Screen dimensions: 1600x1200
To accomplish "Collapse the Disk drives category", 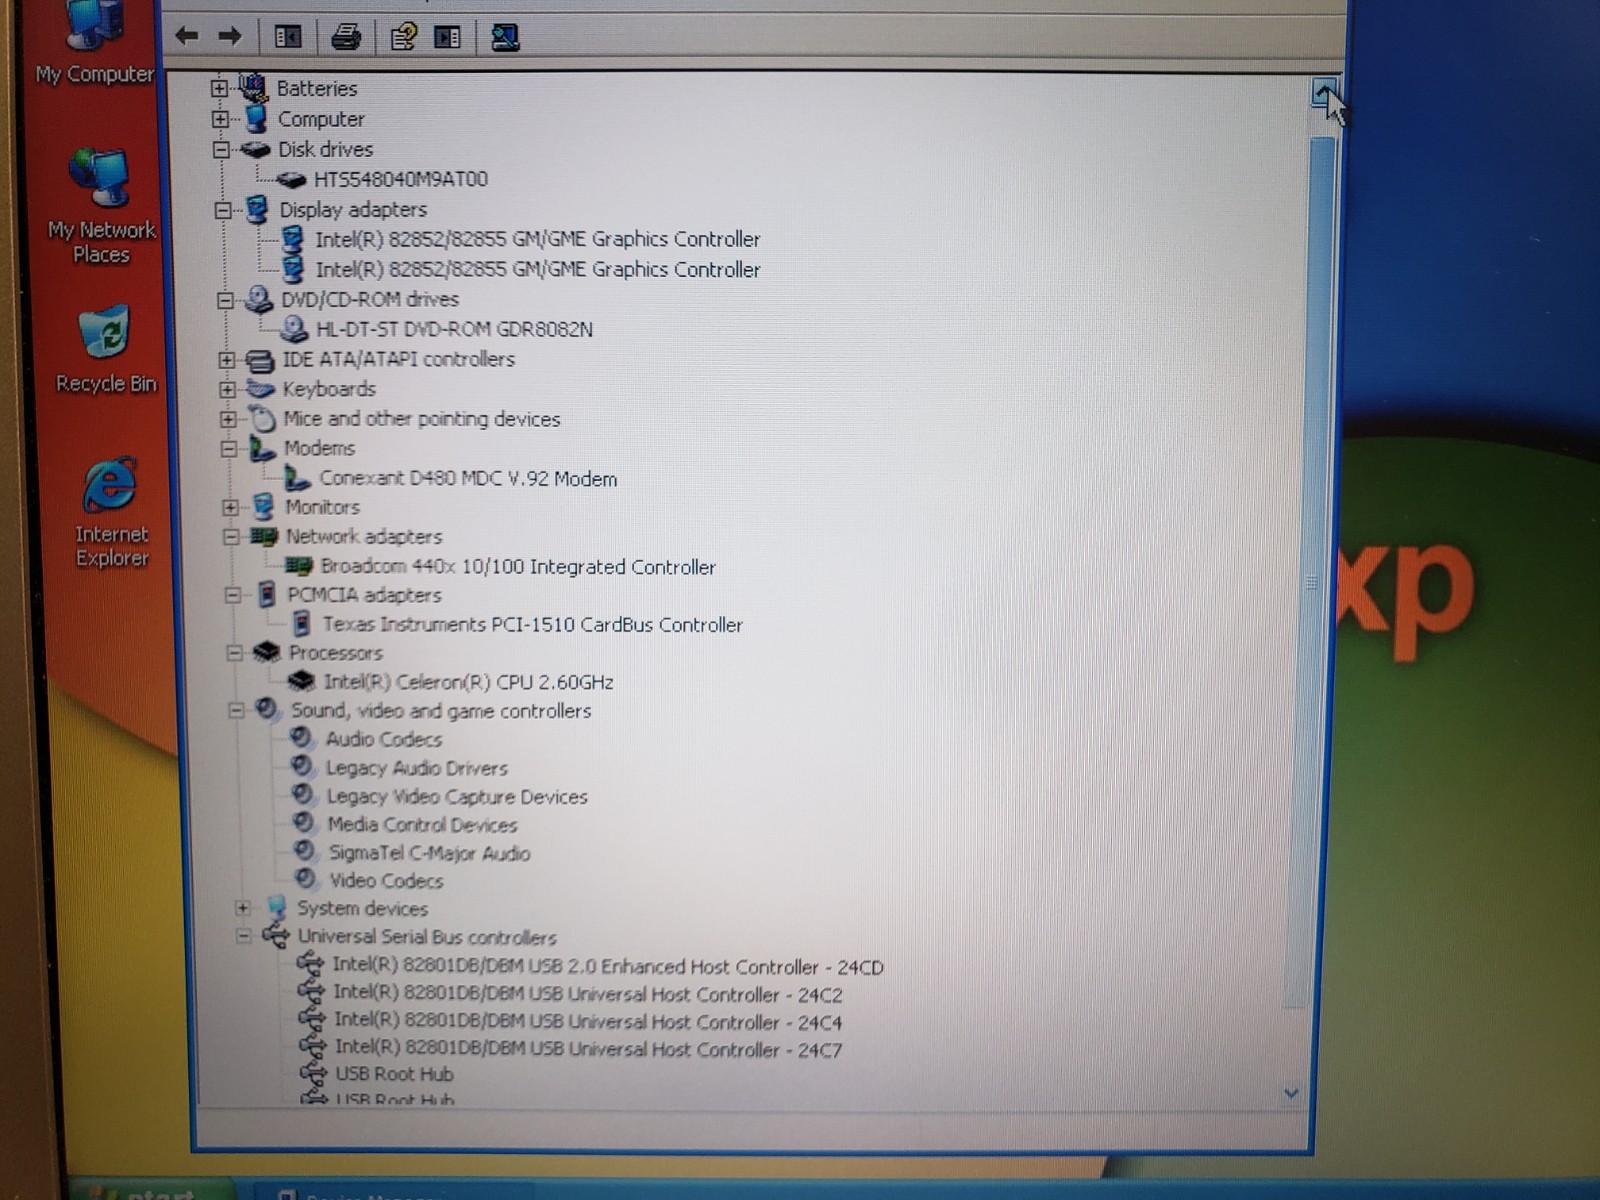I will pos(221,150).
